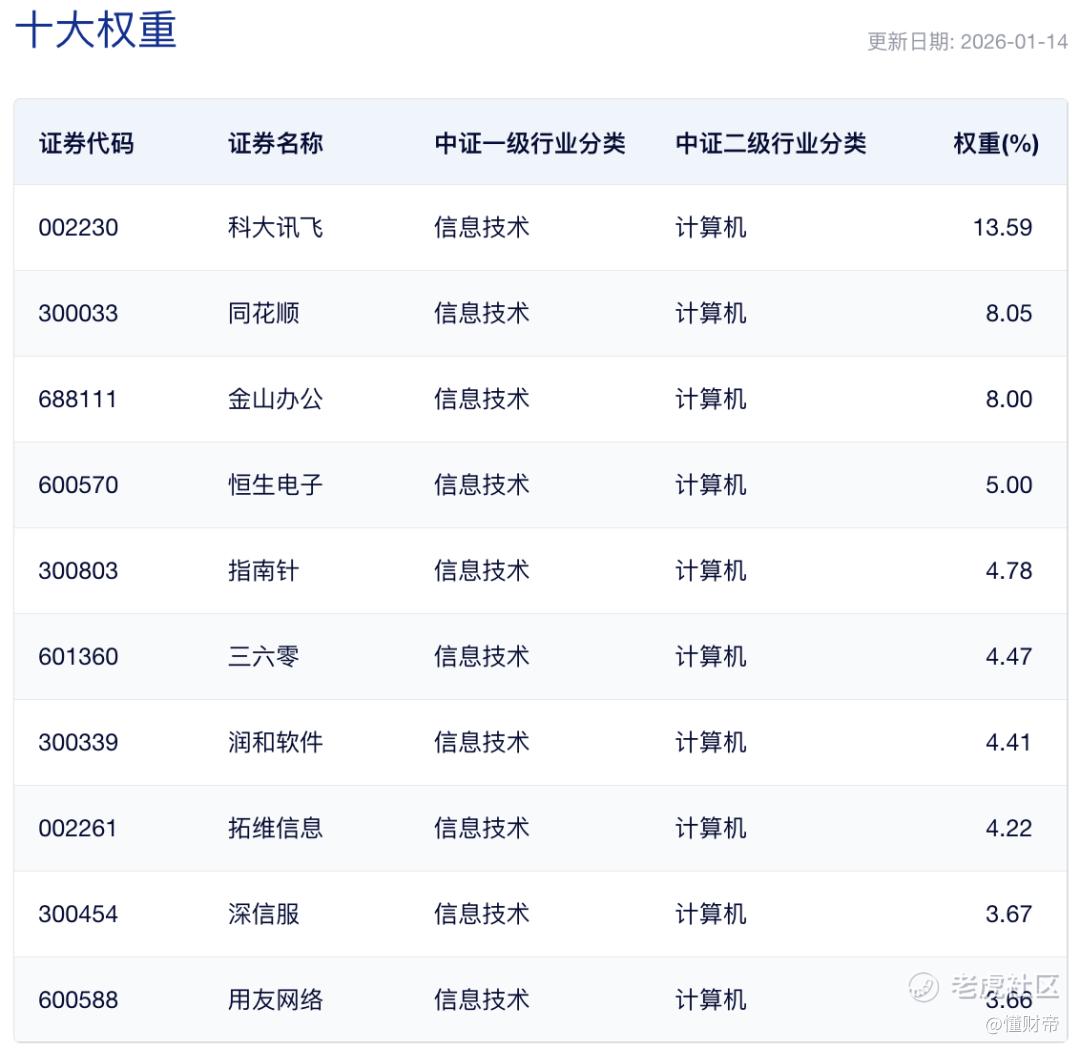Click 信息技术 in the 用友网络 row
1080x1049 pixels.
click(481, 1000)
